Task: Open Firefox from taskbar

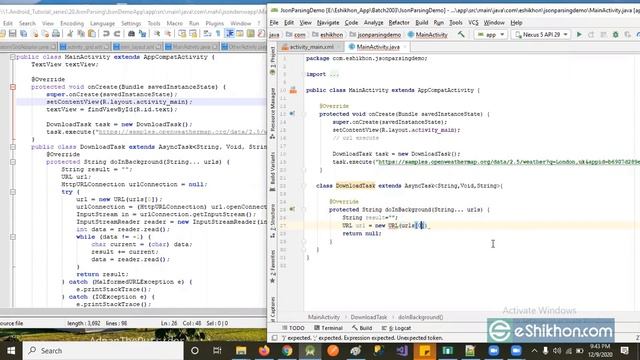Action: (264, 351)
